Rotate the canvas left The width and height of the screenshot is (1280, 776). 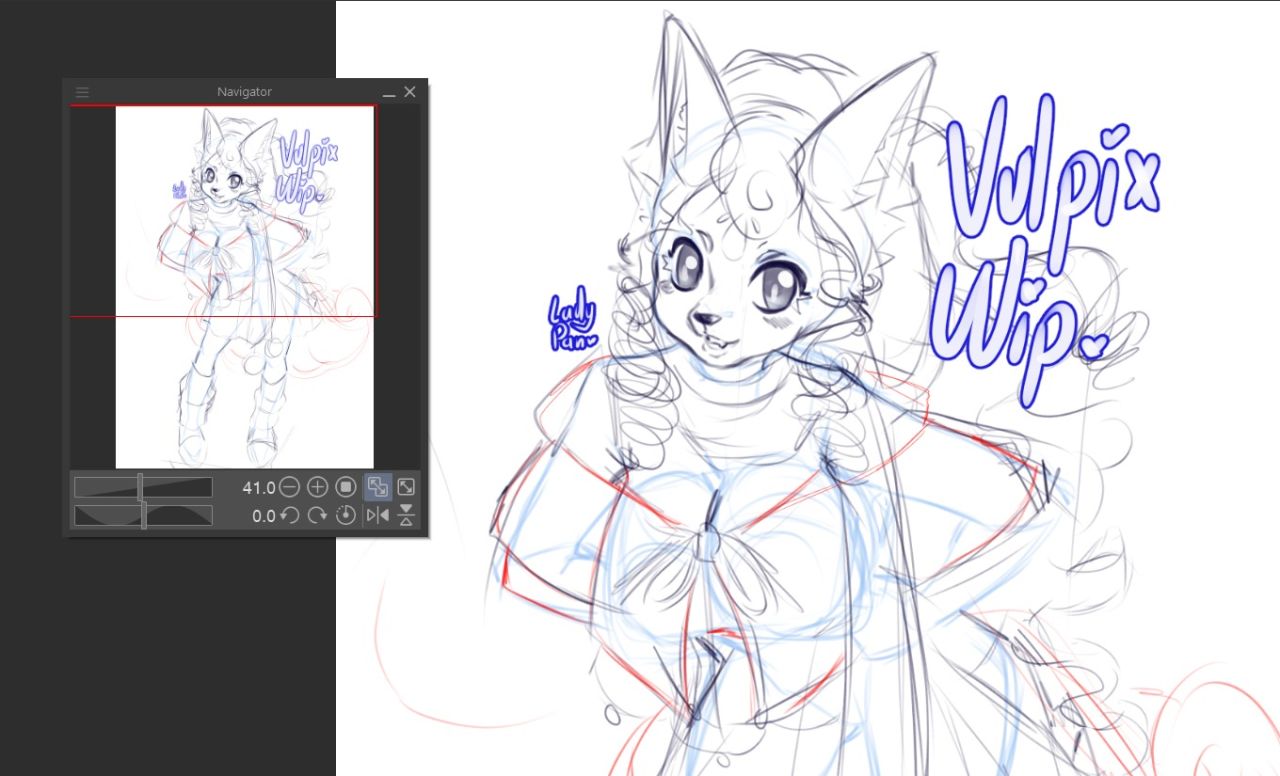[289, 515]
